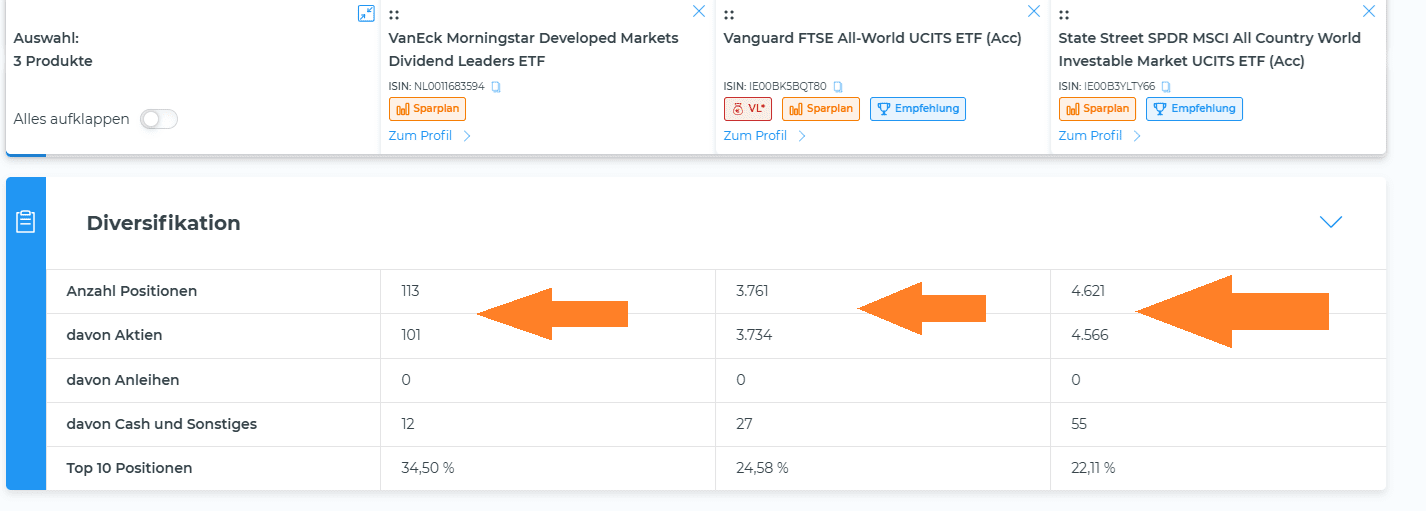Viewport: 1426px width, 511px height.
Task: Remove the State Street SPDR column
Action: (x=1369, y=11)
